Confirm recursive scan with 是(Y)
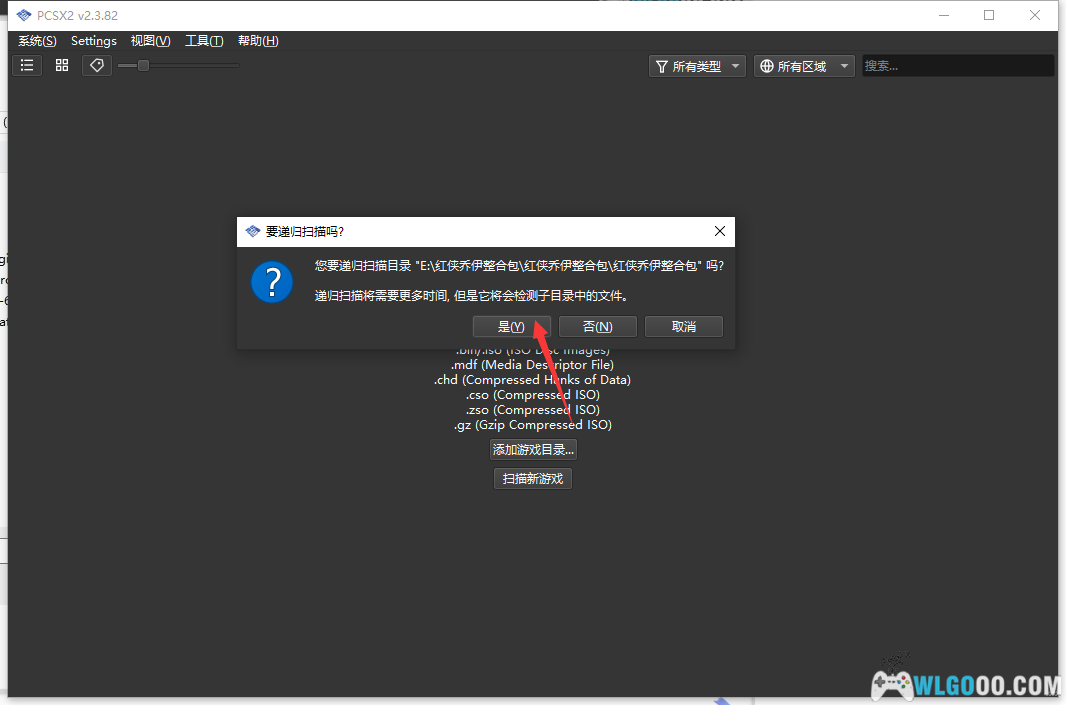Screen dimensions: 1066x705 (x=511, y=327)
